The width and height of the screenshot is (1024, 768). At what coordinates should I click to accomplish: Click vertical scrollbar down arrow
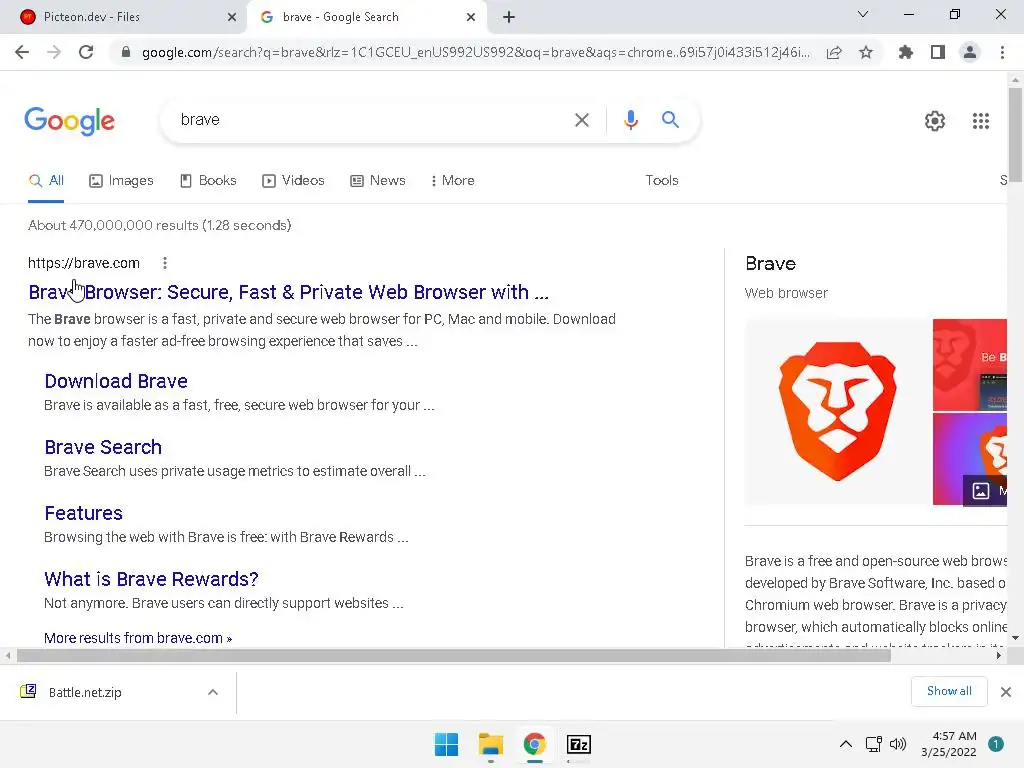click(x=1015, y=638)
